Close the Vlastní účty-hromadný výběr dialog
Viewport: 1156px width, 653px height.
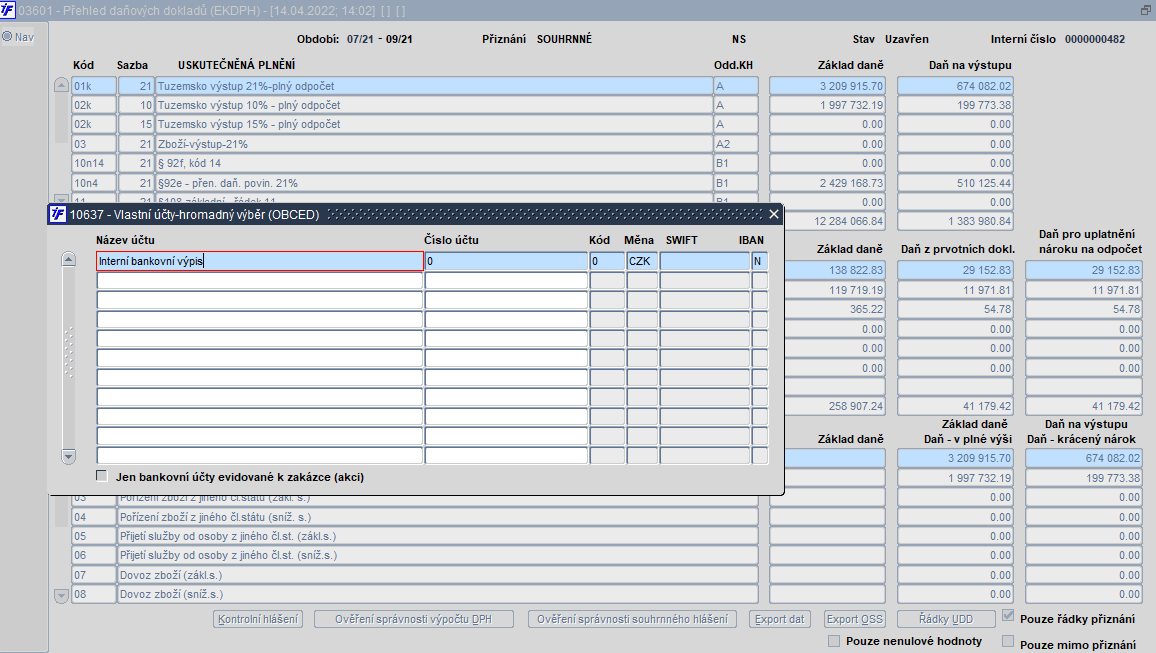[x=773, y=214]
